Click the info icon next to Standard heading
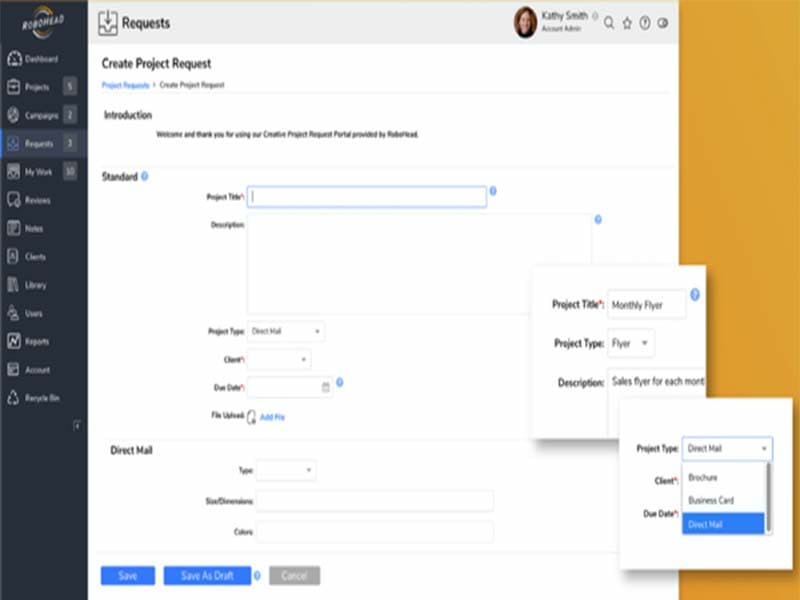This screenshot has width=800, height=600. click(145, 176)
